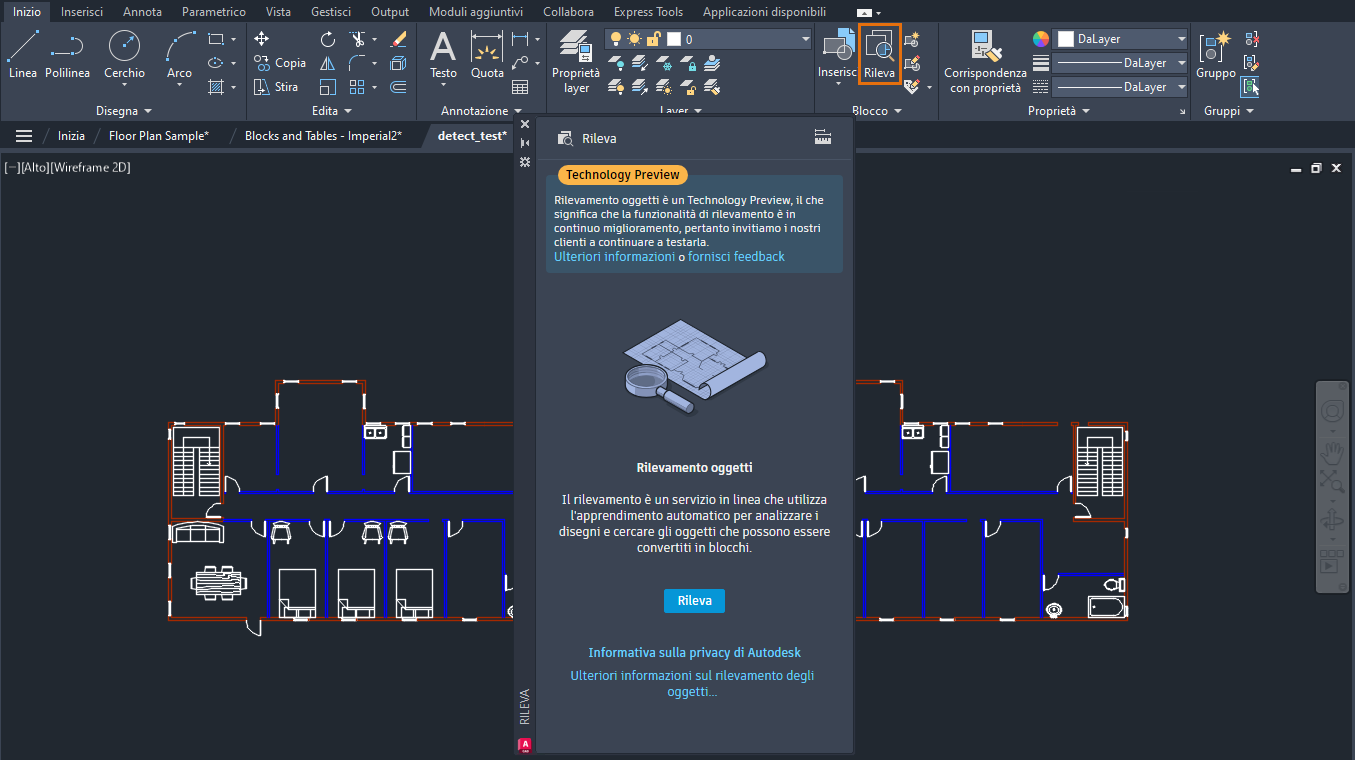Open the Inizia start tab
1355x760 pixels.
tap(71, 136)
